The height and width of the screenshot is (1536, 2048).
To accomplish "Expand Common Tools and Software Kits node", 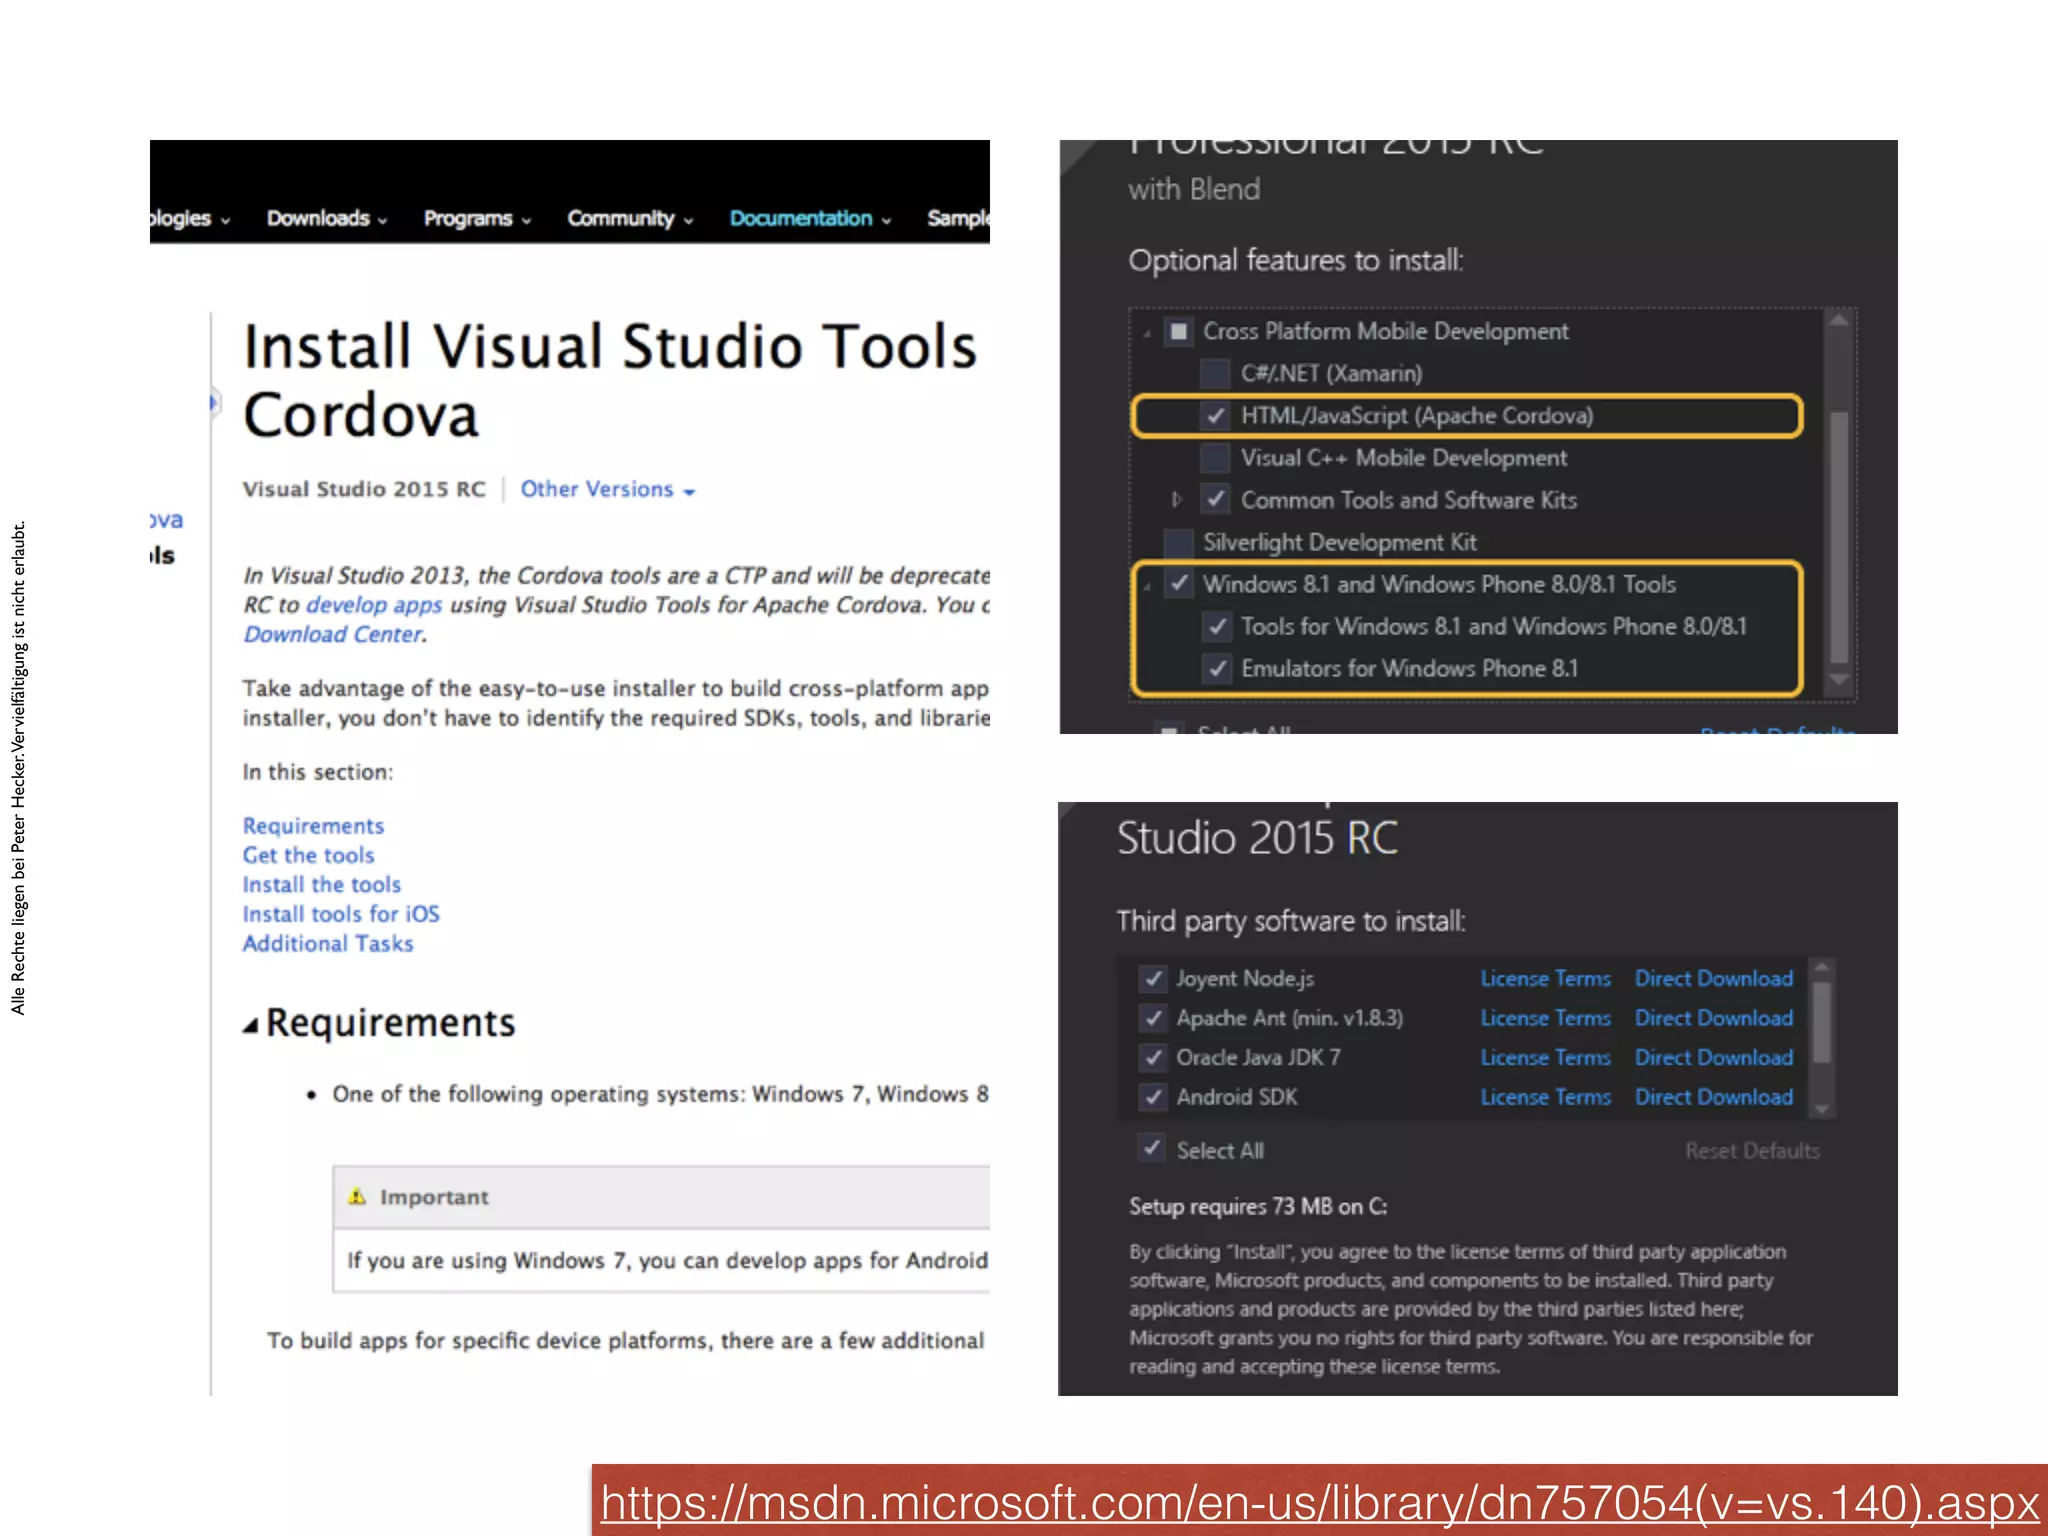I will click(1177, 499).
